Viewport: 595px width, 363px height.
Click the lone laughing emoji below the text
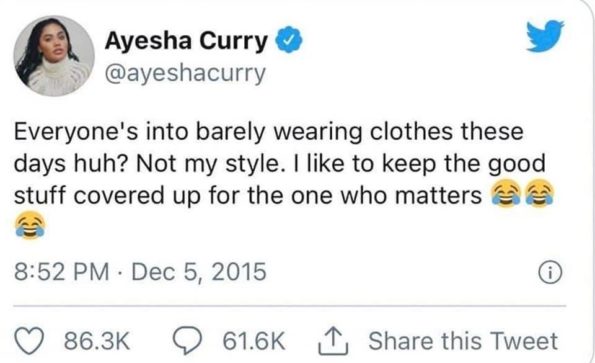(30, 225)
